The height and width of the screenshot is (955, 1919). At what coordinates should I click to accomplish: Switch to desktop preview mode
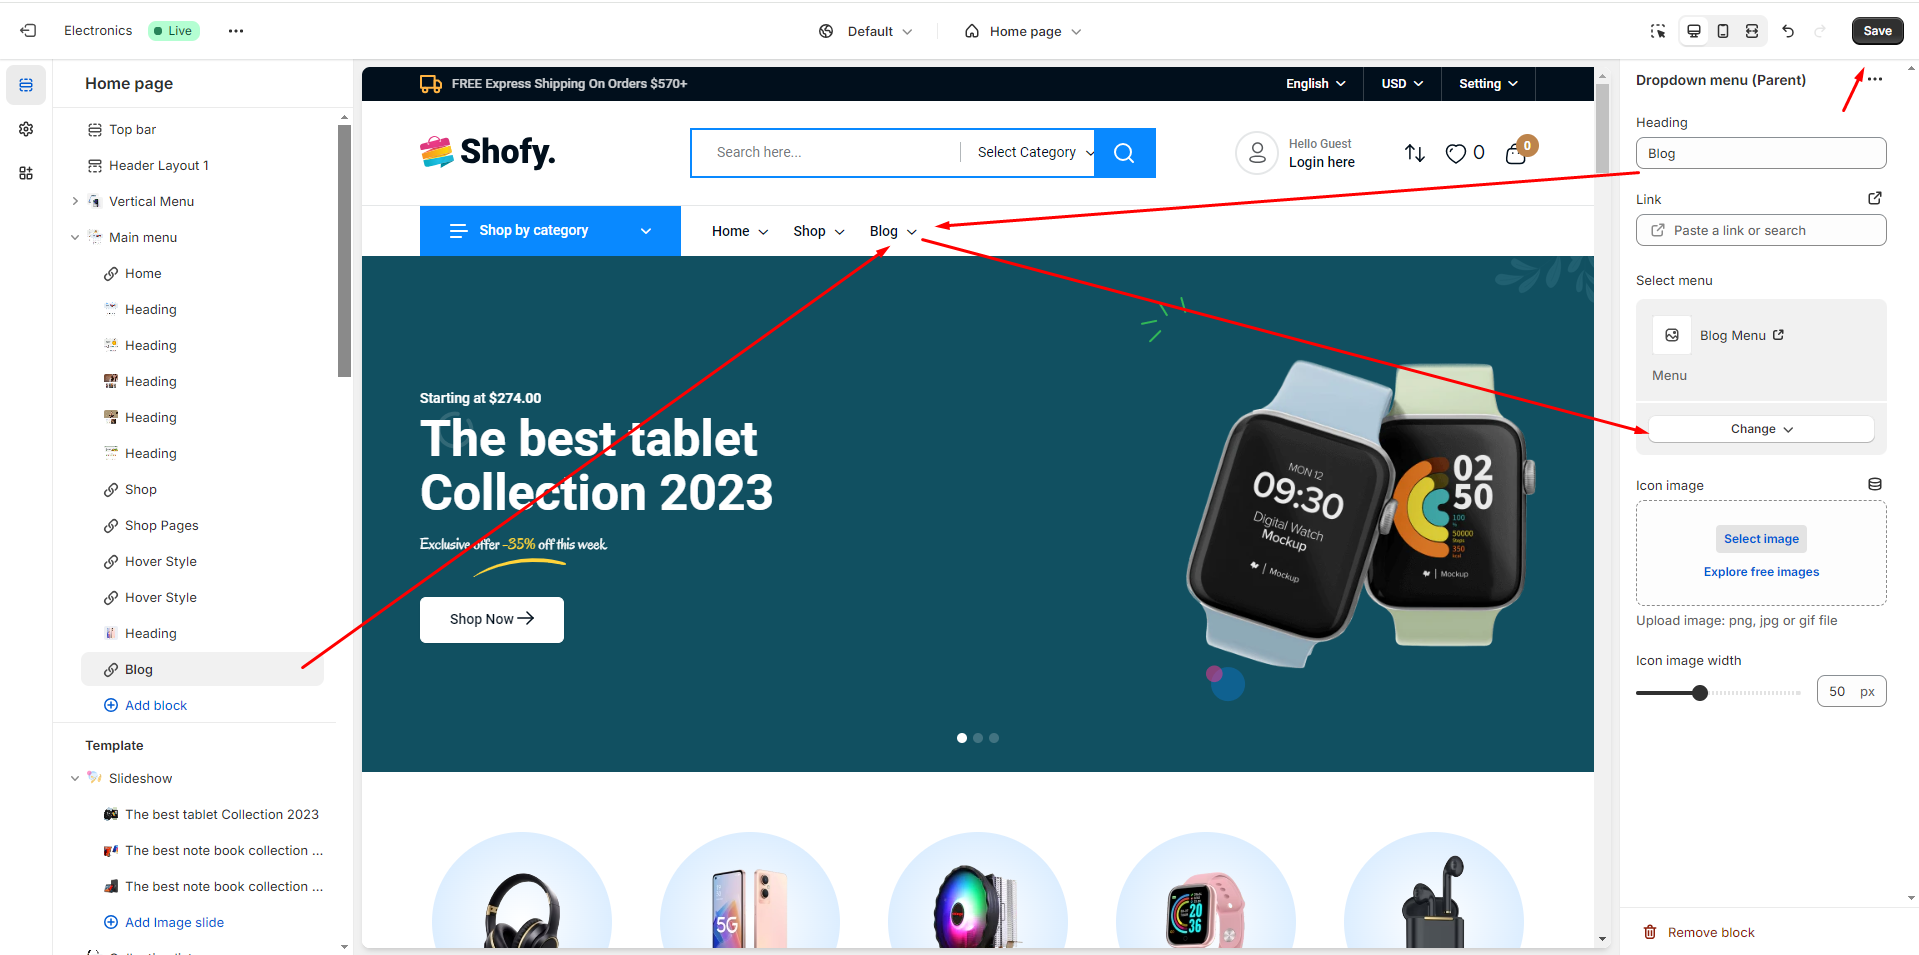pos(1694,31)
